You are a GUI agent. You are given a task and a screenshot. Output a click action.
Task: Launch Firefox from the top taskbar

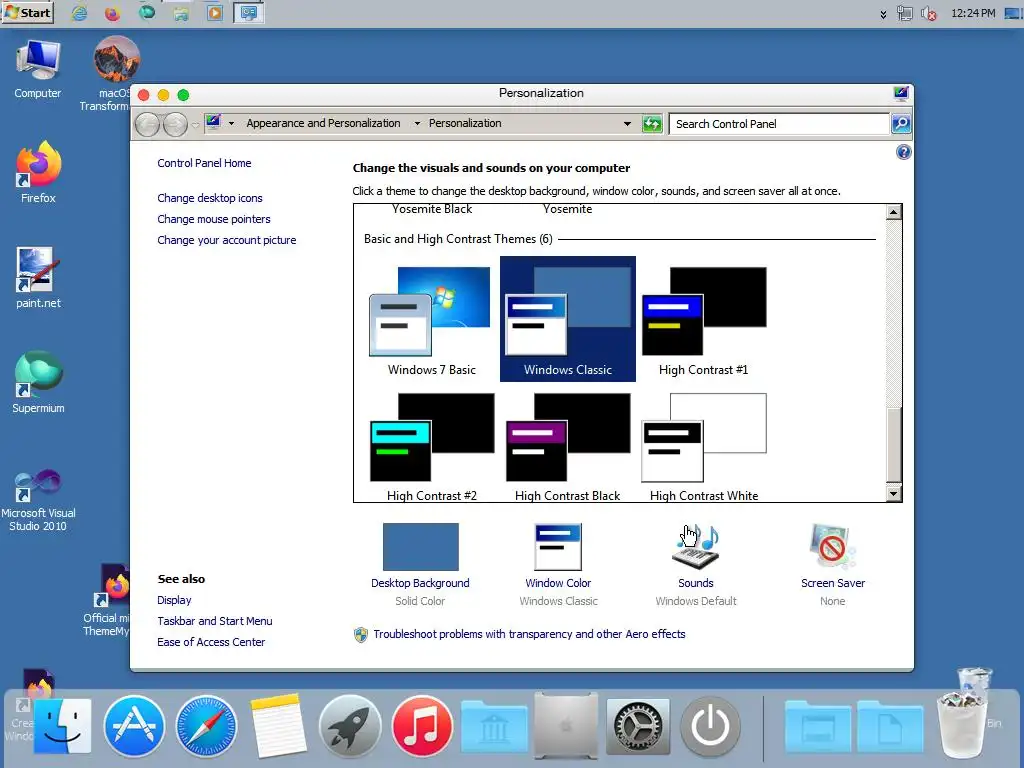(x=113, y=13)
